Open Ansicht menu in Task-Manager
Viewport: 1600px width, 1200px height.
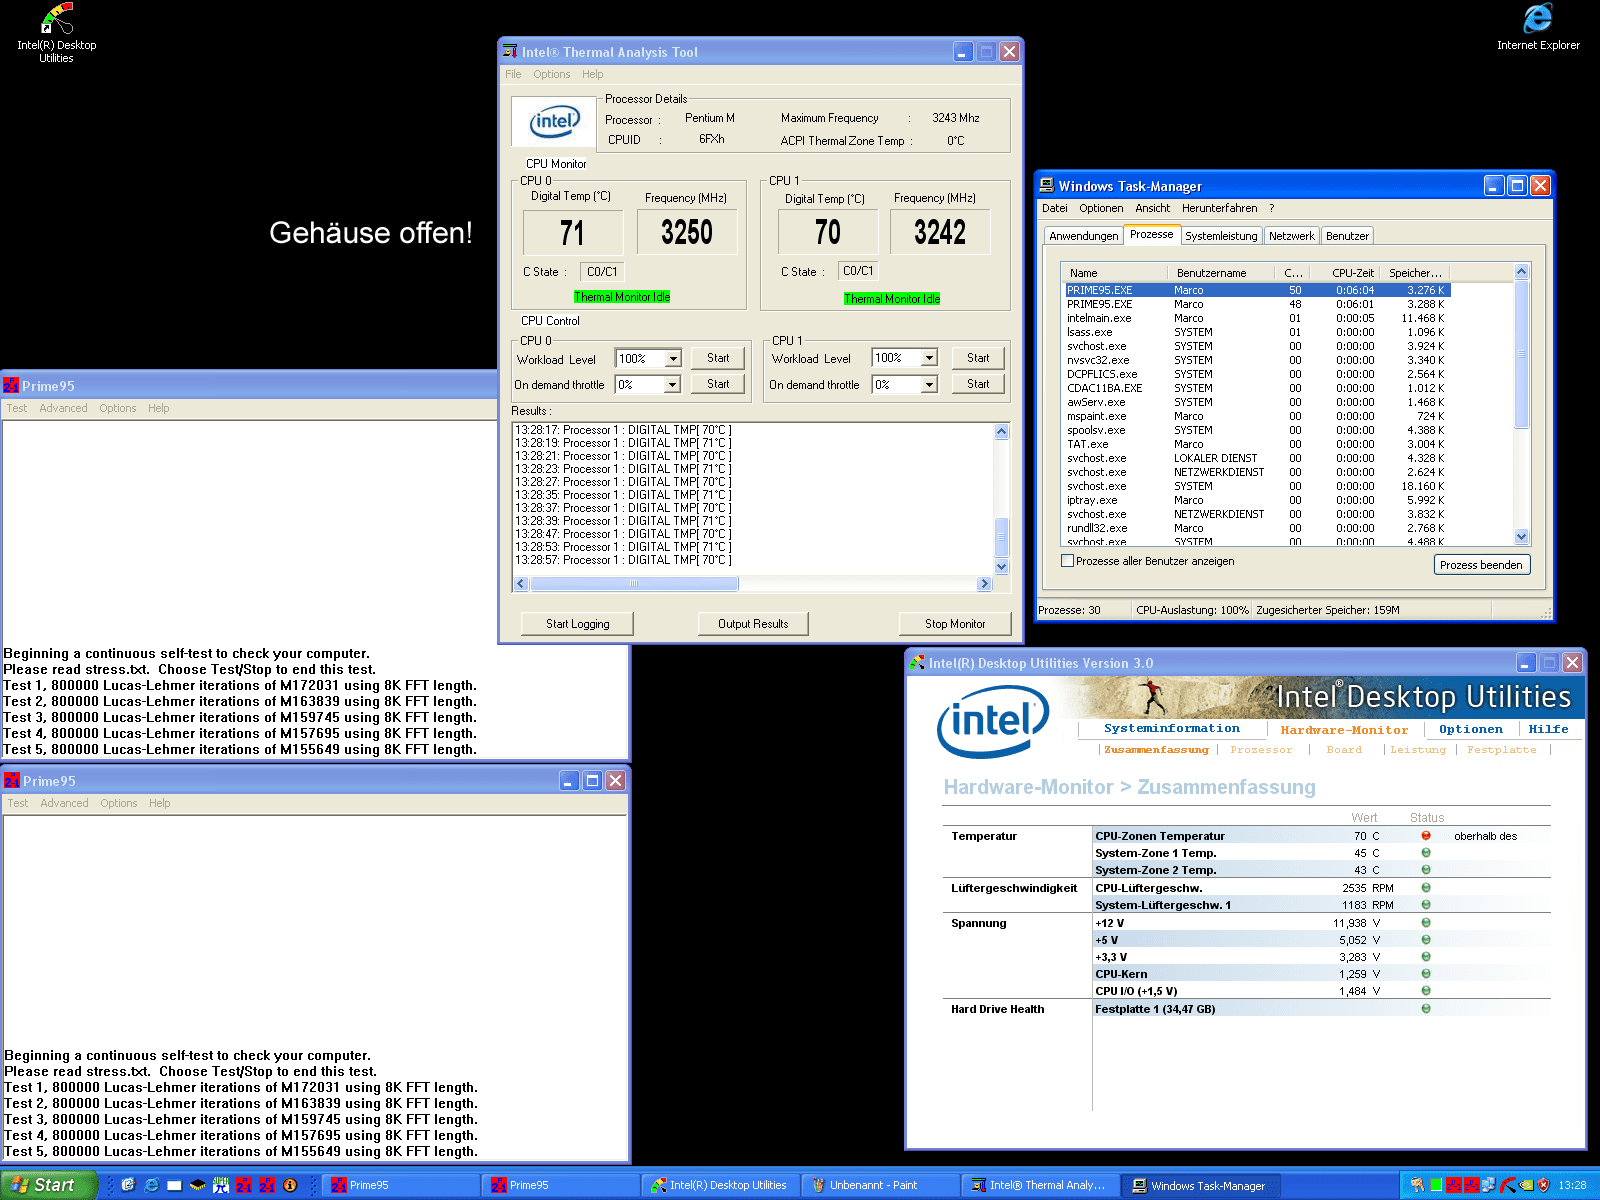(x=1152, y=208)
